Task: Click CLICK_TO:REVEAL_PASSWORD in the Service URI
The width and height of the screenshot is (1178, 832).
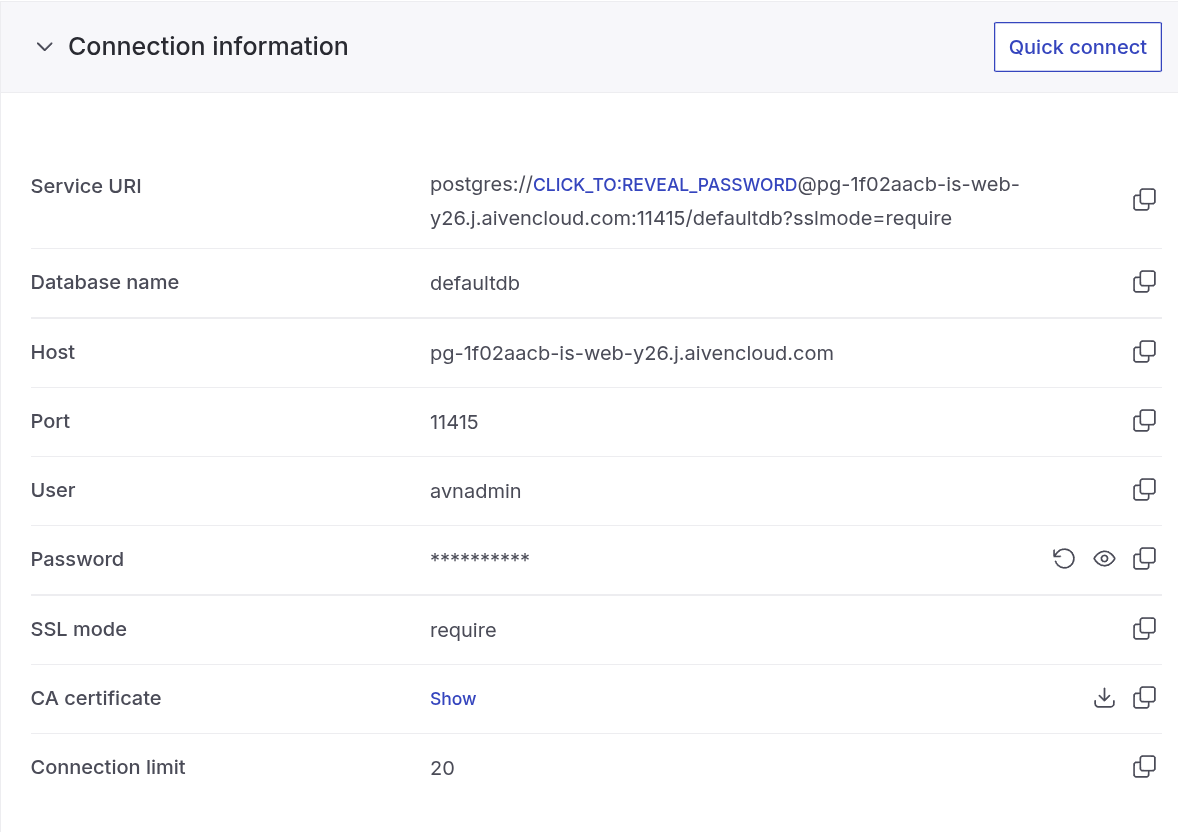Action: coord(665,185)
